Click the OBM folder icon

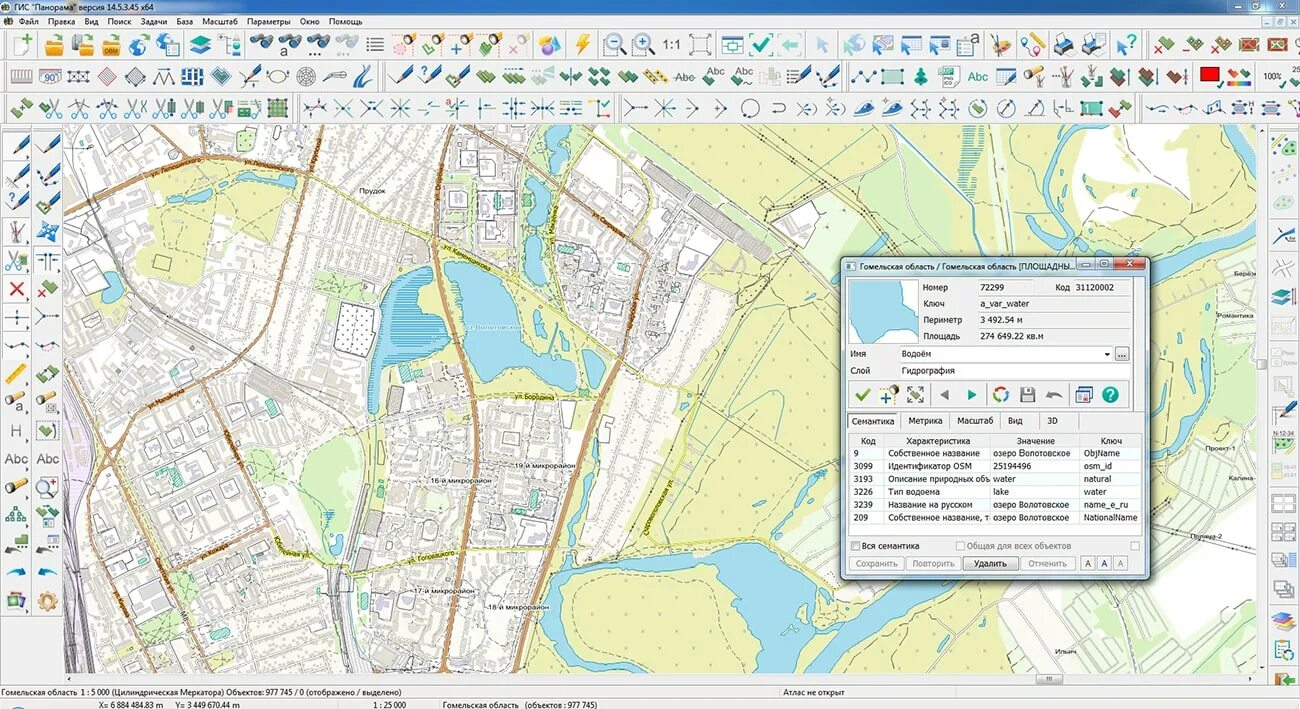(110, 44)
